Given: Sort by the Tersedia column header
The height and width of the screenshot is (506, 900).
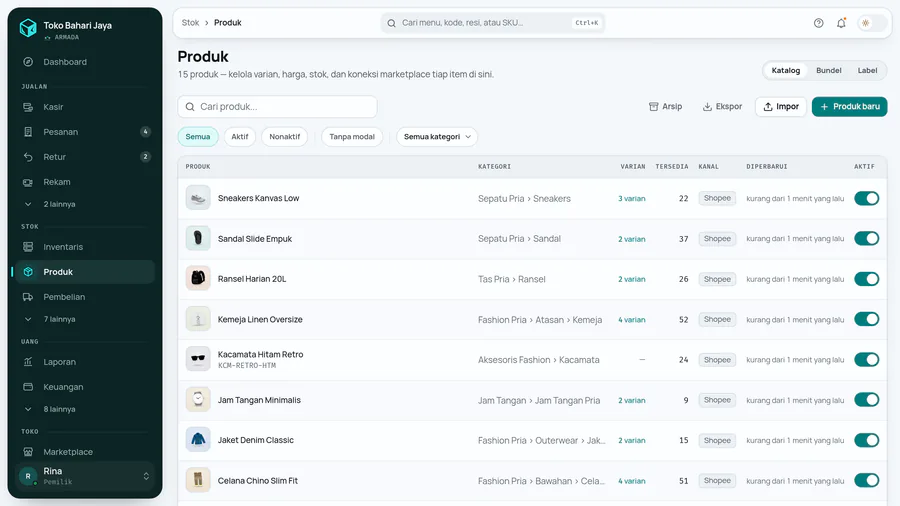Looking at the screenshot, I should point(672,166).
